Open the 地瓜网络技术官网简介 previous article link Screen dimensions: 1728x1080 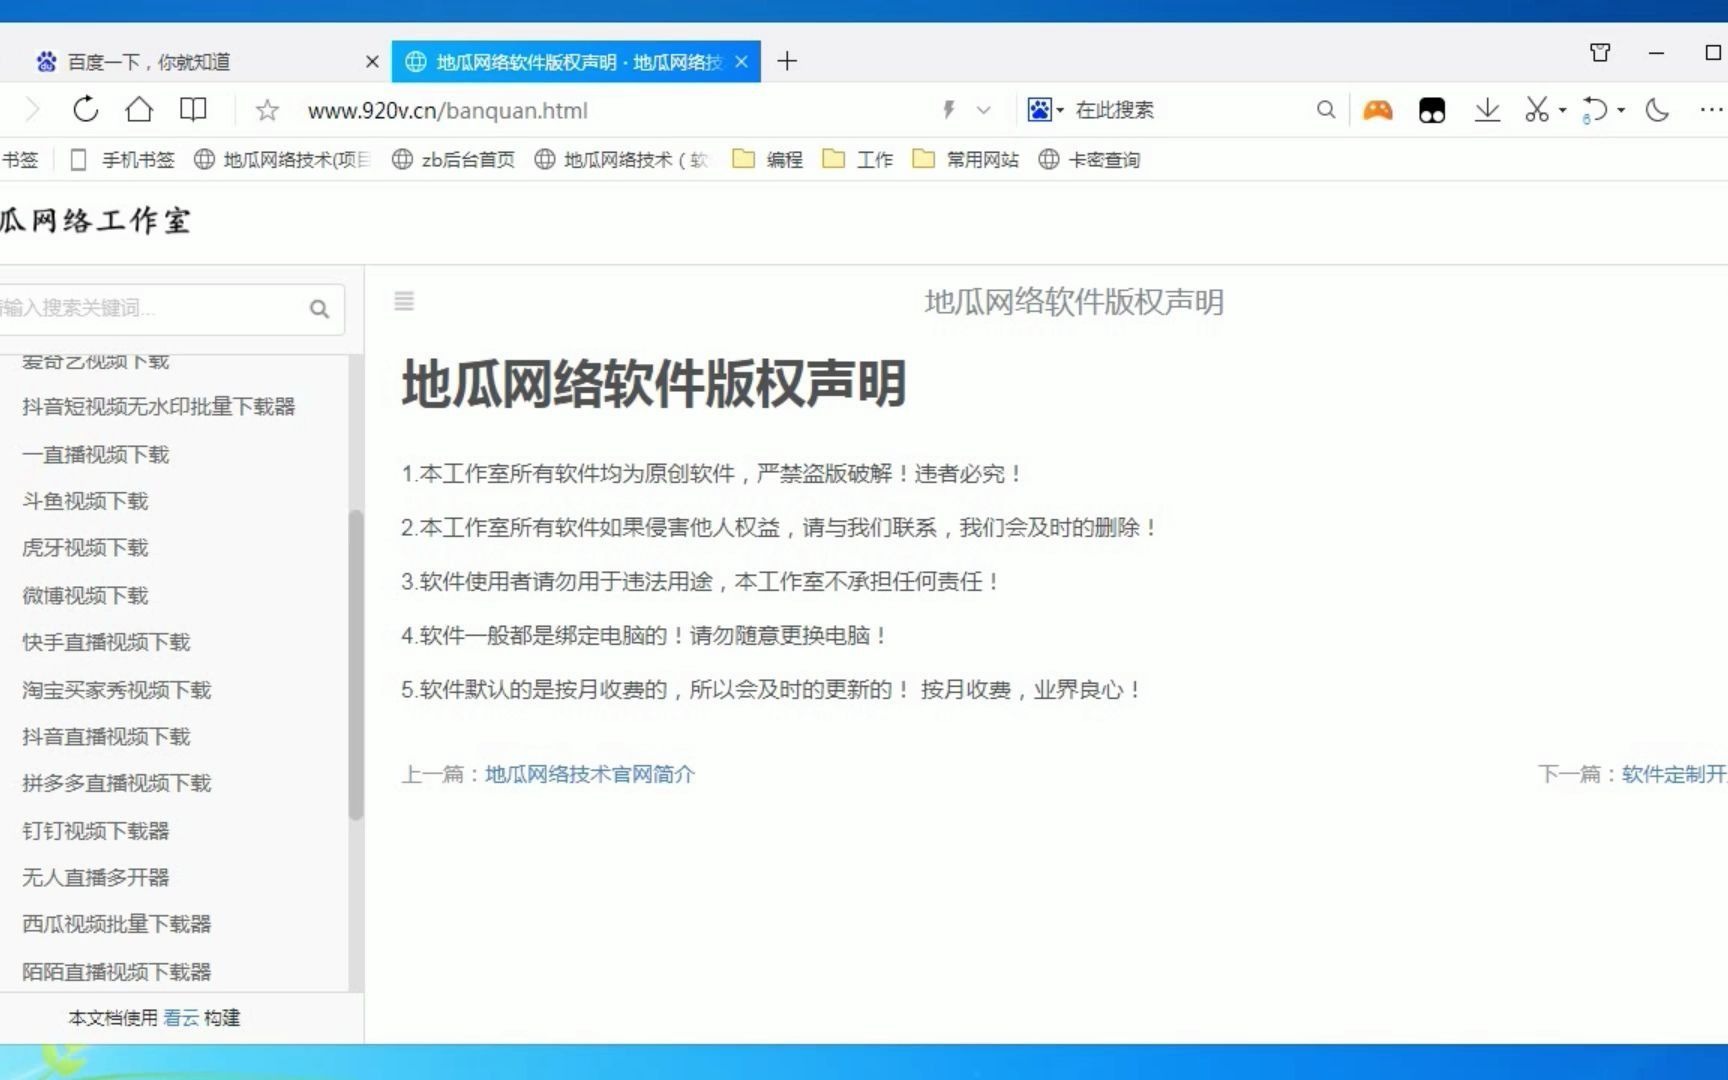[588, 773]
